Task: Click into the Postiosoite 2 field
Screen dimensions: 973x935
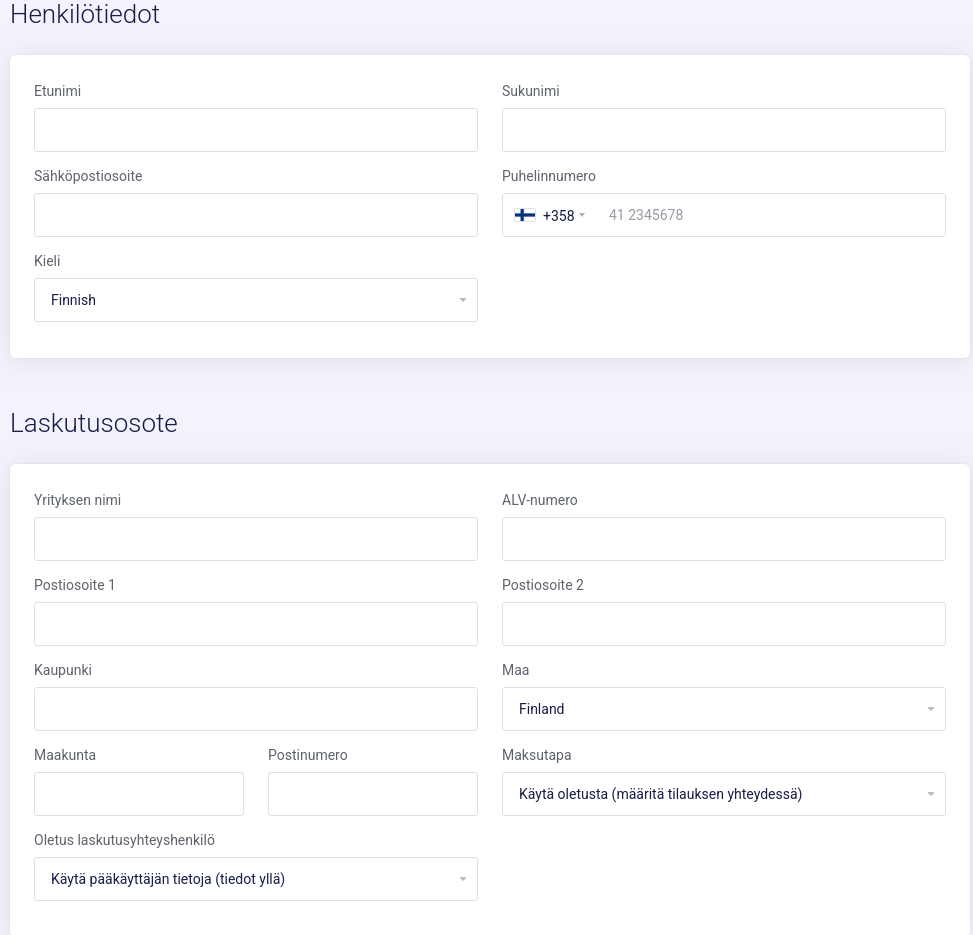Action: coord(724,624)
